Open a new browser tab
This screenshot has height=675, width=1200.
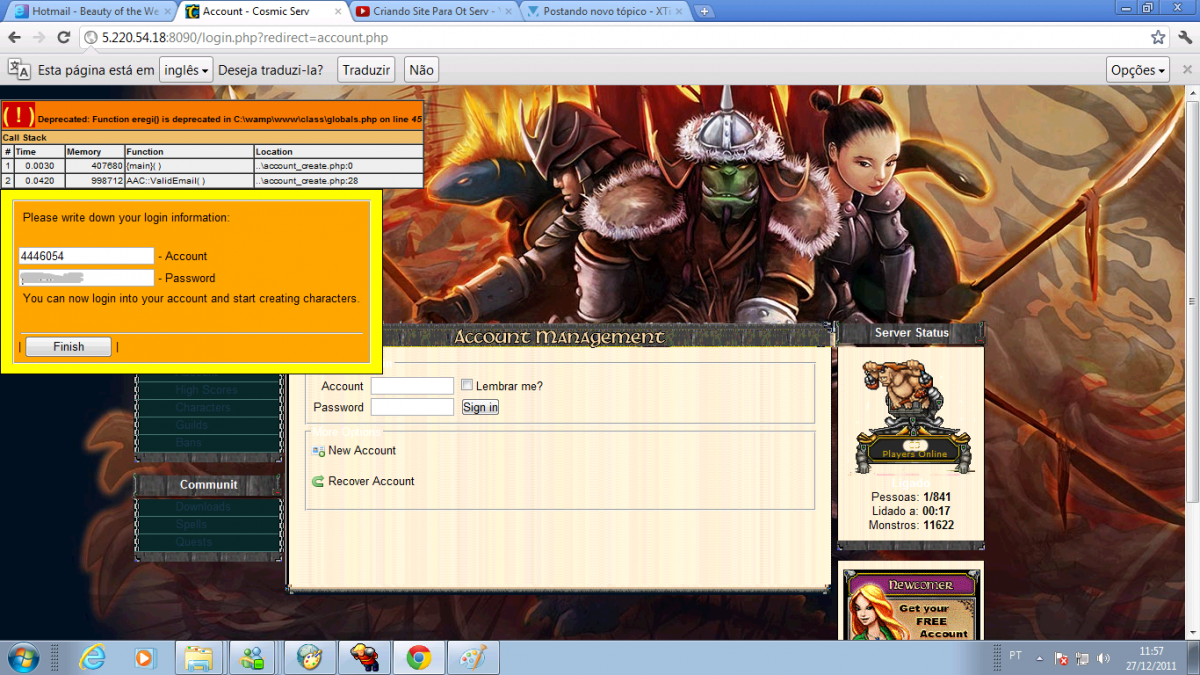705,12
